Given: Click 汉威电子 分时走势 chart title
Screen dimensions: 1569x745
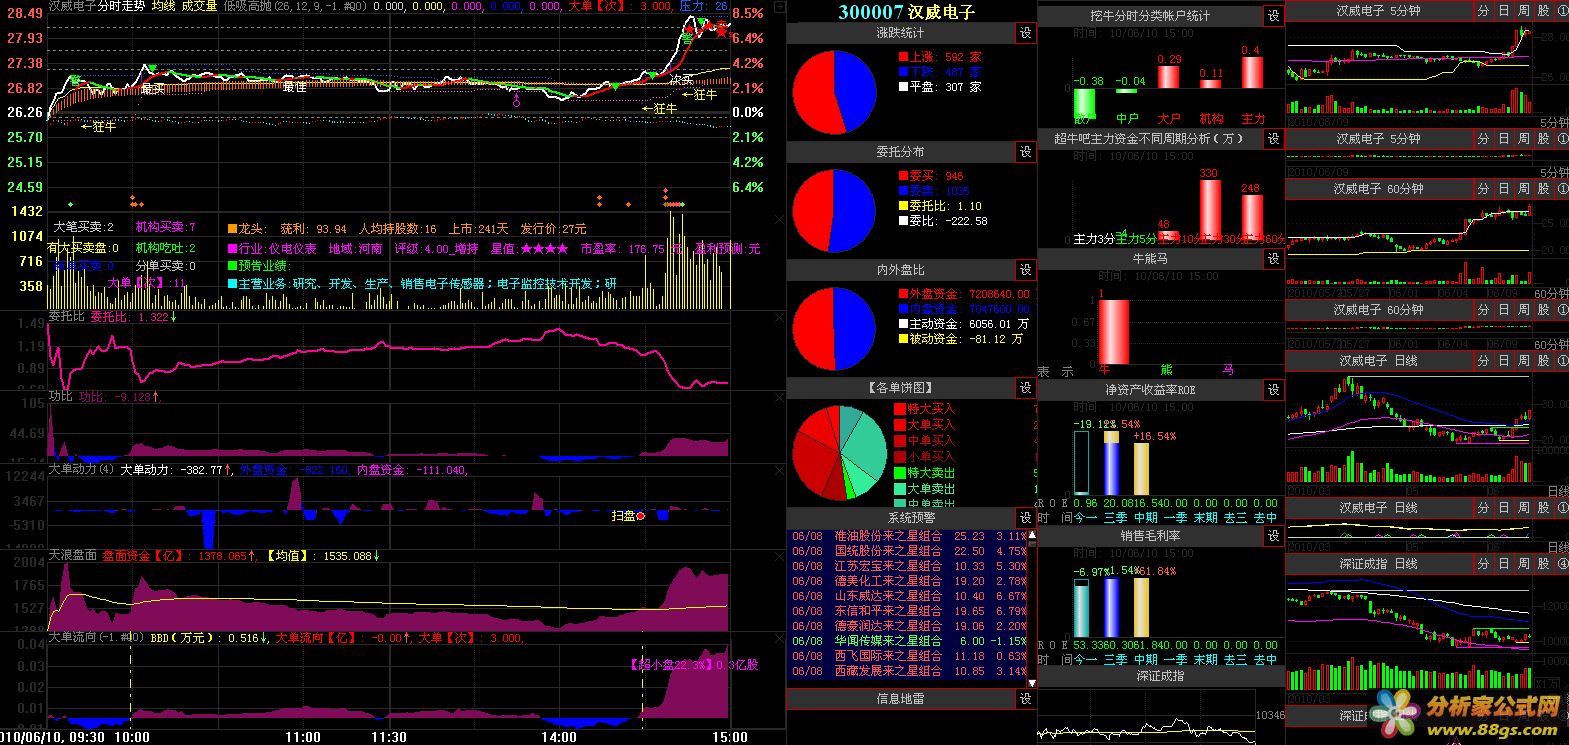Looking at the screenshot, I should click(97, 6).
